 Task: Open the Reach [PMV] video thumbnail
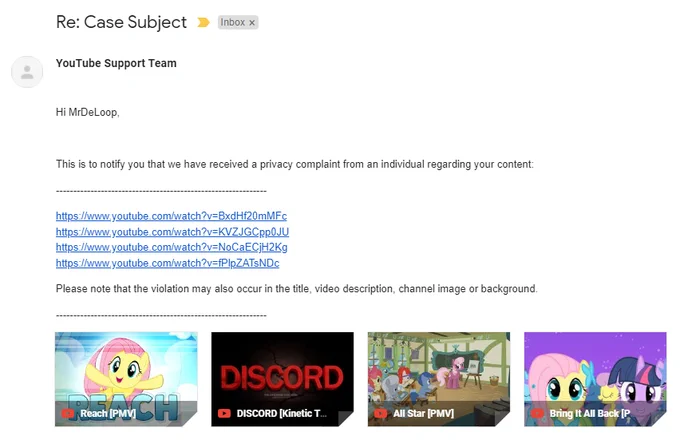[126, 379]
